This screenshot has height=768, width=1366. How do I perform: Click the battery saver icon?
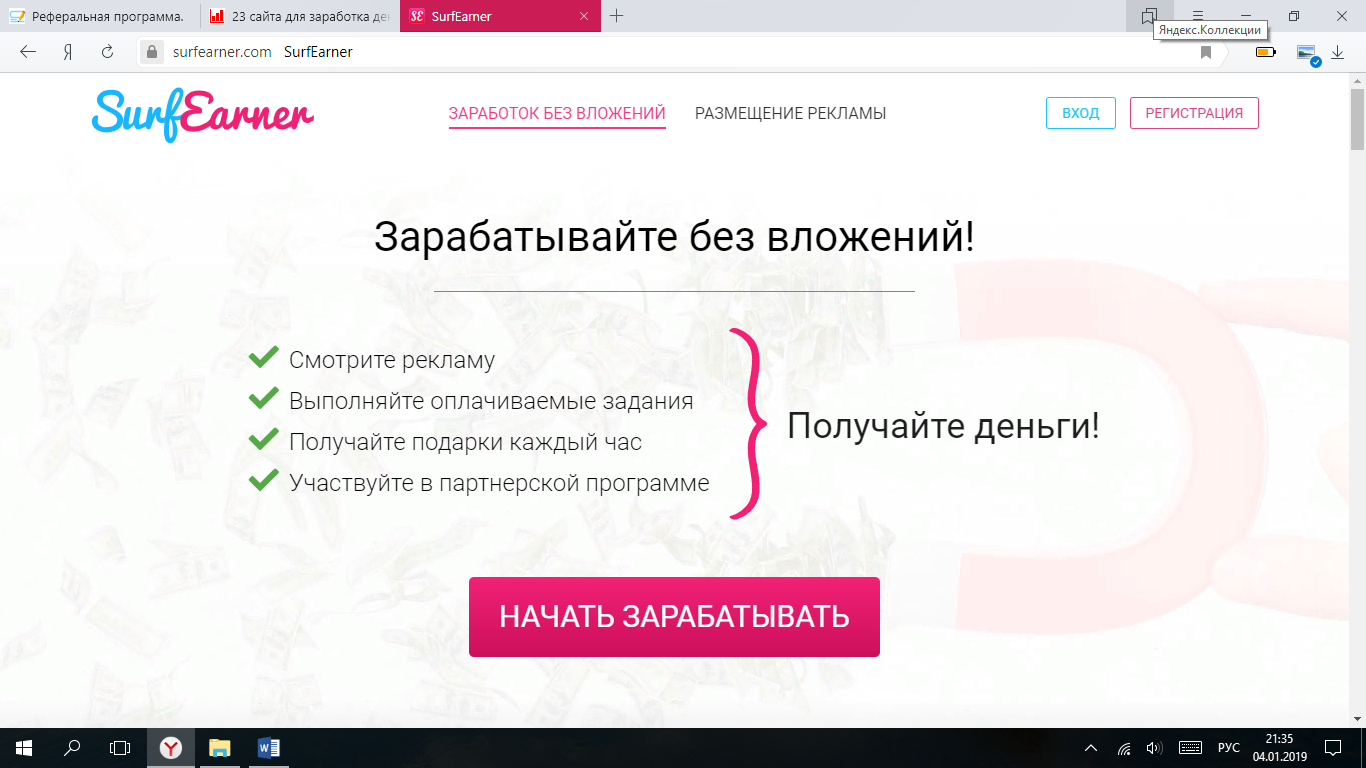coord(1266,52)
